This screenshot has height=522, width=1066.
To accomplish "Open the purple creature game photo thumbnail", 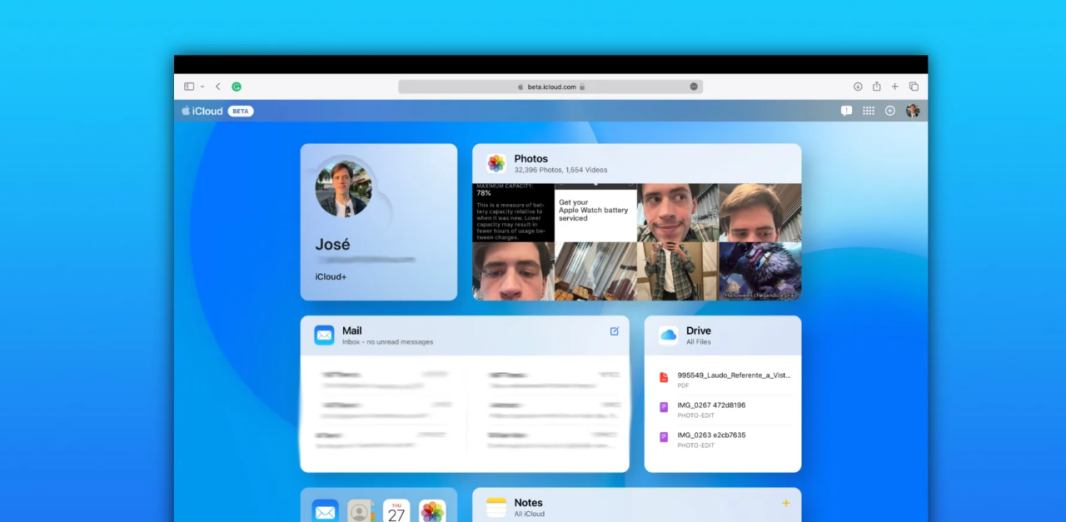I will pyautogui.click(x=760, y=271).
